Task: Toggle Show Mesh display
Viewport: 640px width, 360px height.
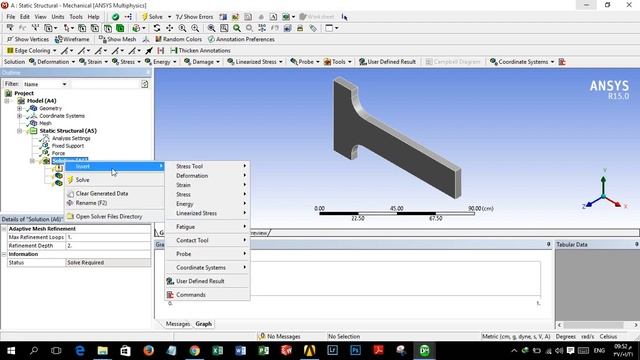Action: point(118,39)
